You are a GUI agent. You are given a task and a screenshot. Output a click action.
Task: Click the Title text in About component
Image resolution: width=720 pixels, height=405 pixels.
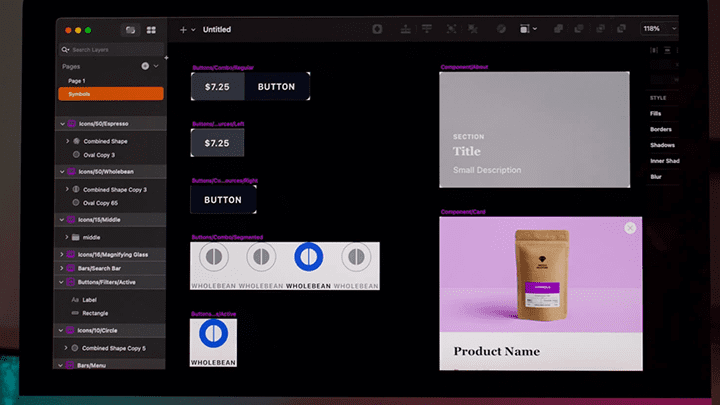(x=467, y=151)
